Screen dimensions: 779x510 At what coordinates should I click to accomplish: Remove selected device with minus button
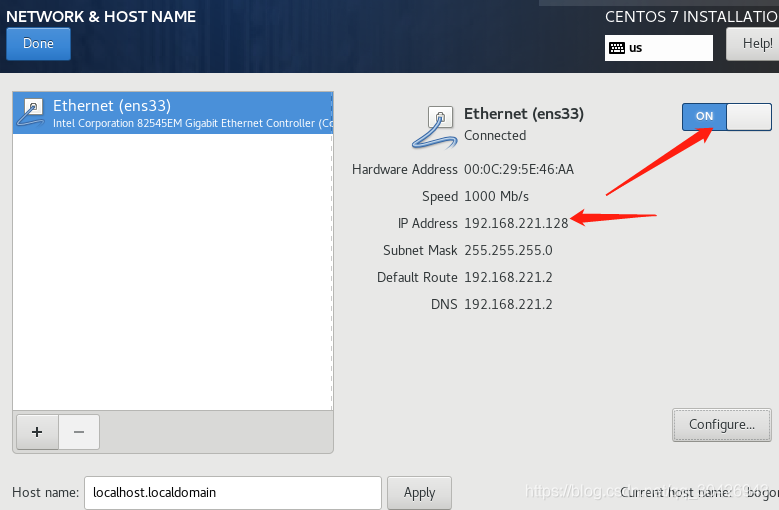[x=79, y=432]
